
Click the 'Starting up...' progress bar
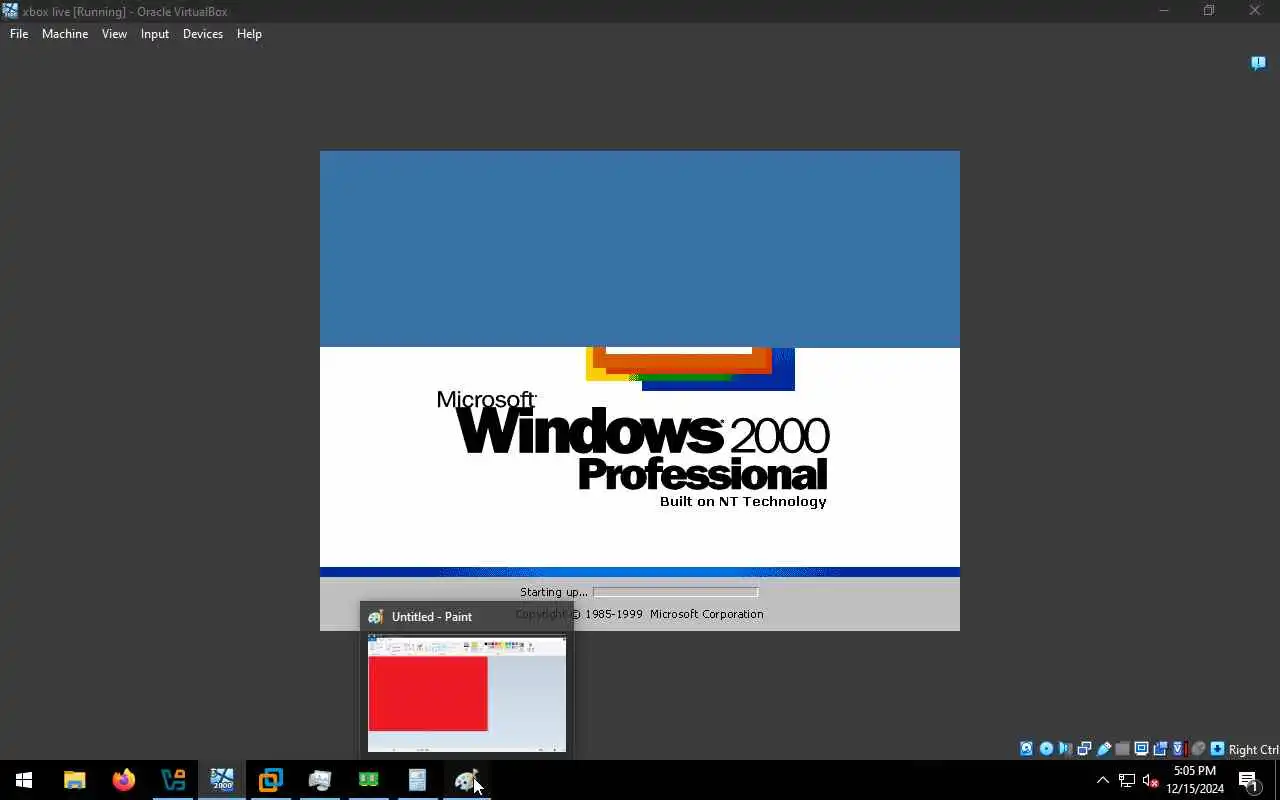click(x=675, y=592)
